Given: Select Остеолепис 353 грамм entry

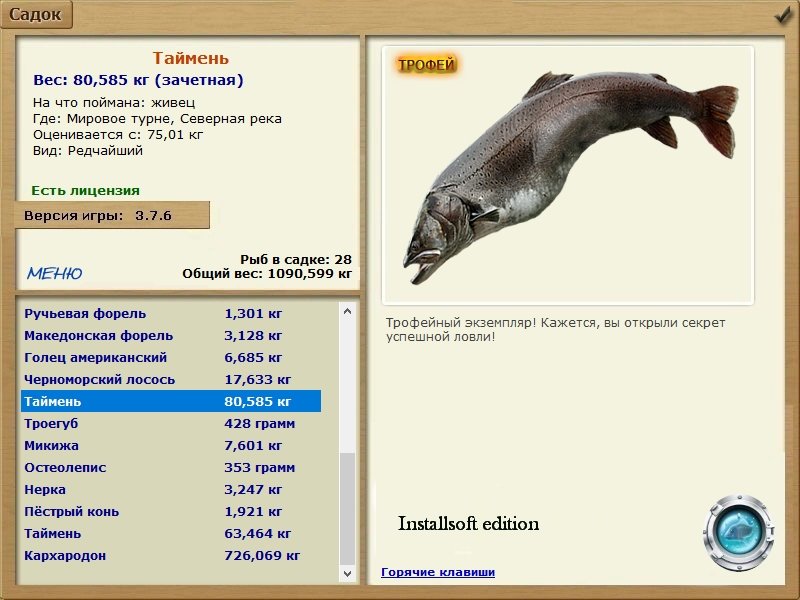Looking at the screenshot, I should 171,467.
